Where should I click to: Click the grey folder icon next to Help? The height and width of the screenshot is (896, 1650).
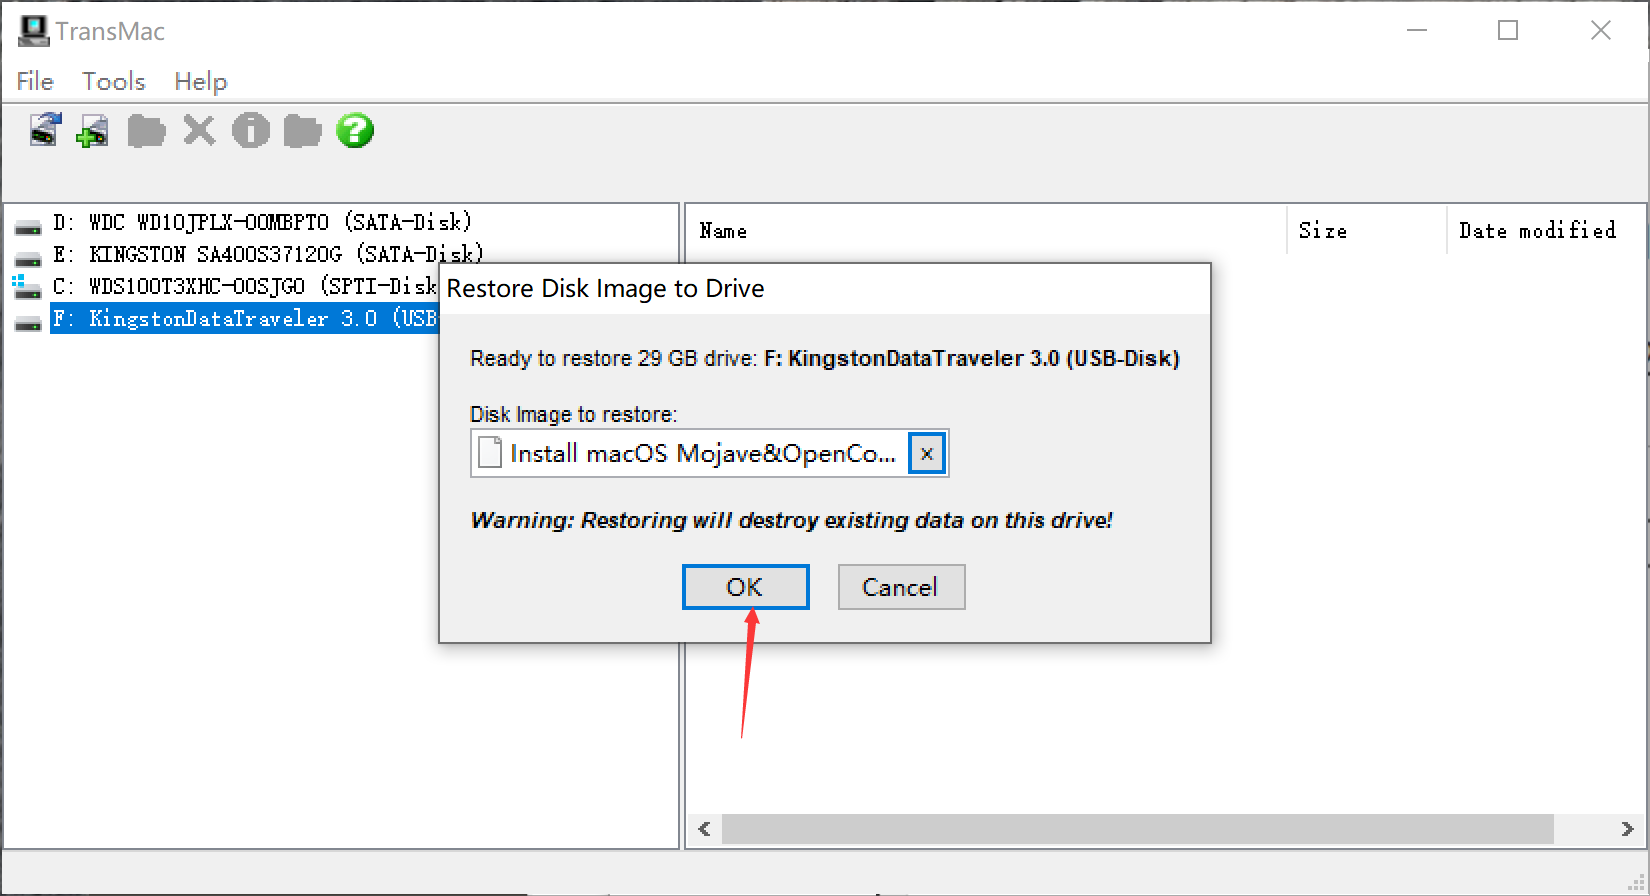pyautogui.click(x=302, y=131)
